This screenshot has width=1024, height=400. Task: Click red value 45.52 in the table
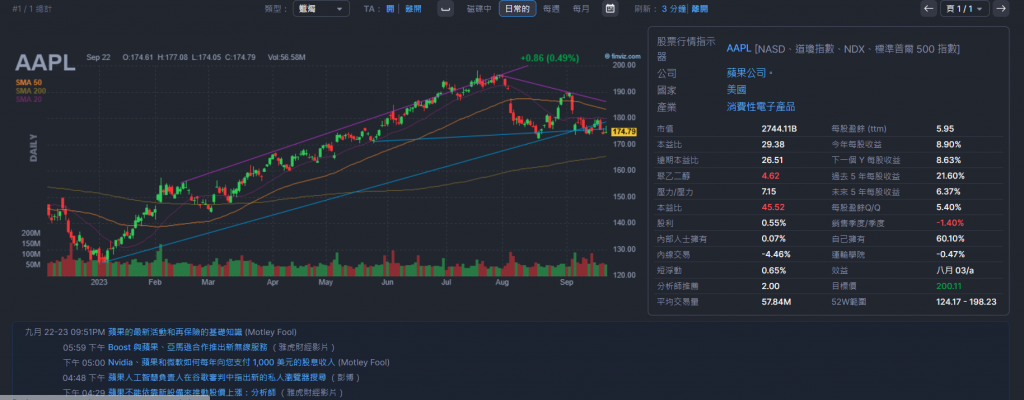[773, 207]
